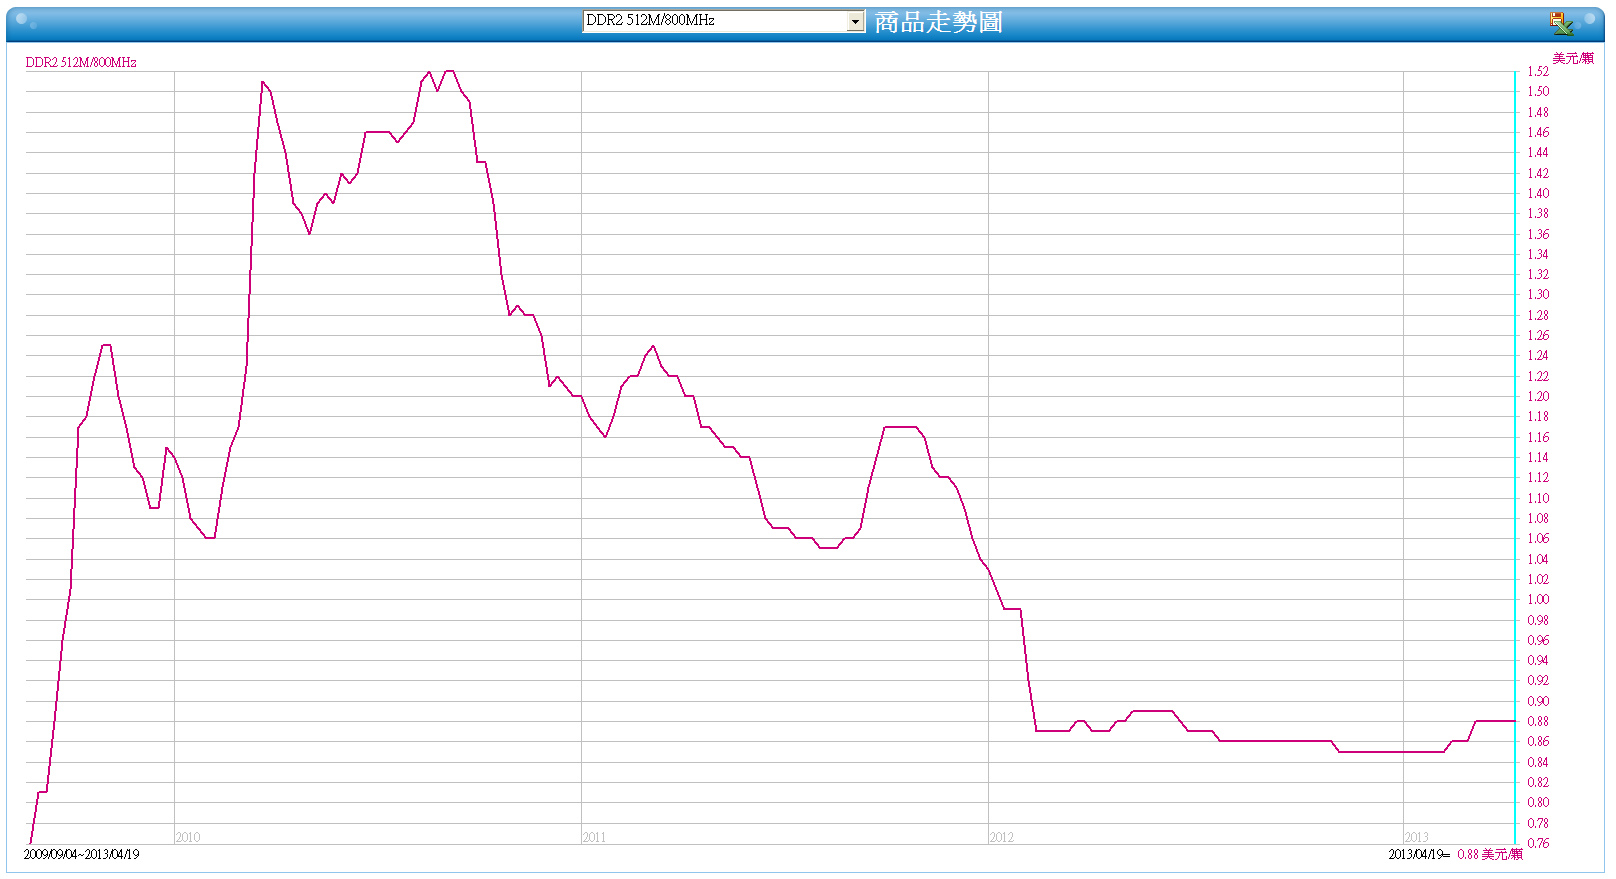Screen dimensions: 1616x879
Task: Click the 1.50 value on price axis
Action: 1538,91
